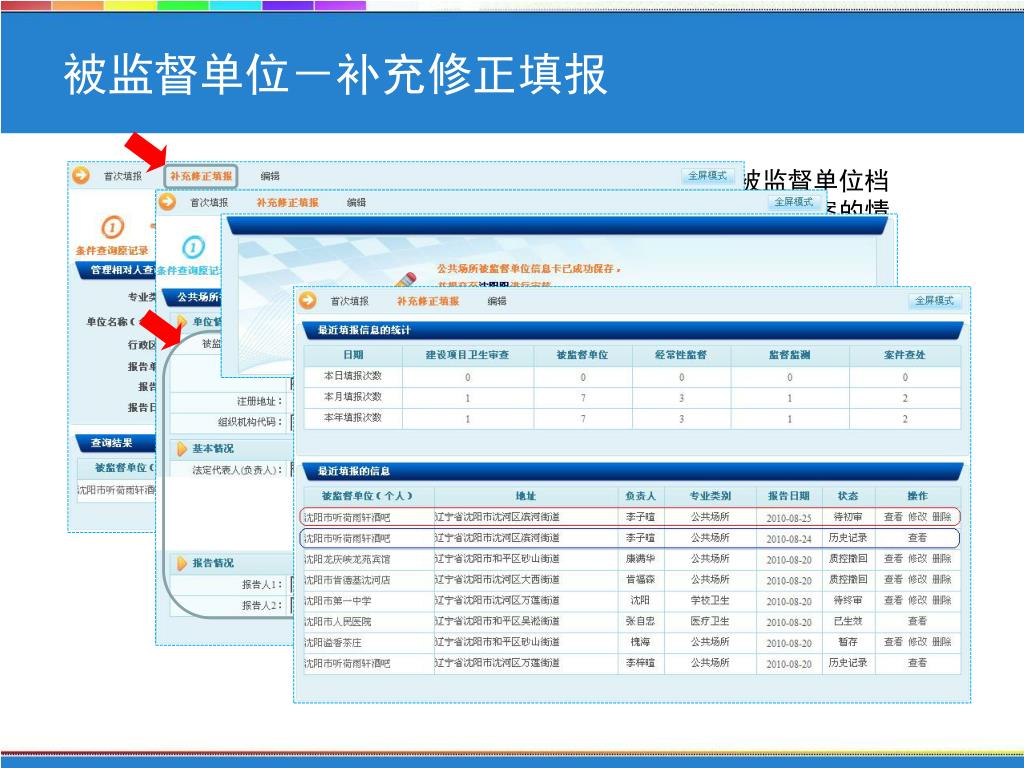The height and width of the screenshot is (768, 1024).
Task: Click 查看 for 沈阳溢香茶庄
Action: pyautogui.click(x=893, y=642)
